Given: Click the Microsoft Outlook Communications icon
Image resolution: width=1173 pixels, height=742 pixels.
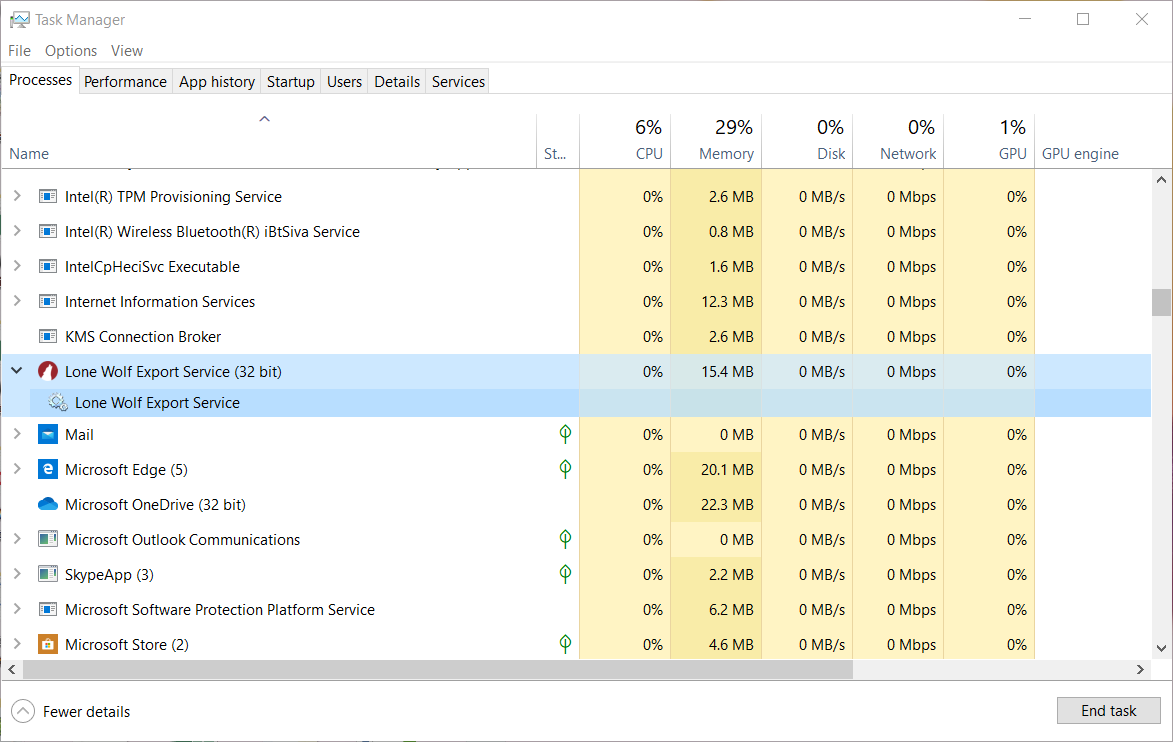Looking at the screenshot, I should 48,539.
